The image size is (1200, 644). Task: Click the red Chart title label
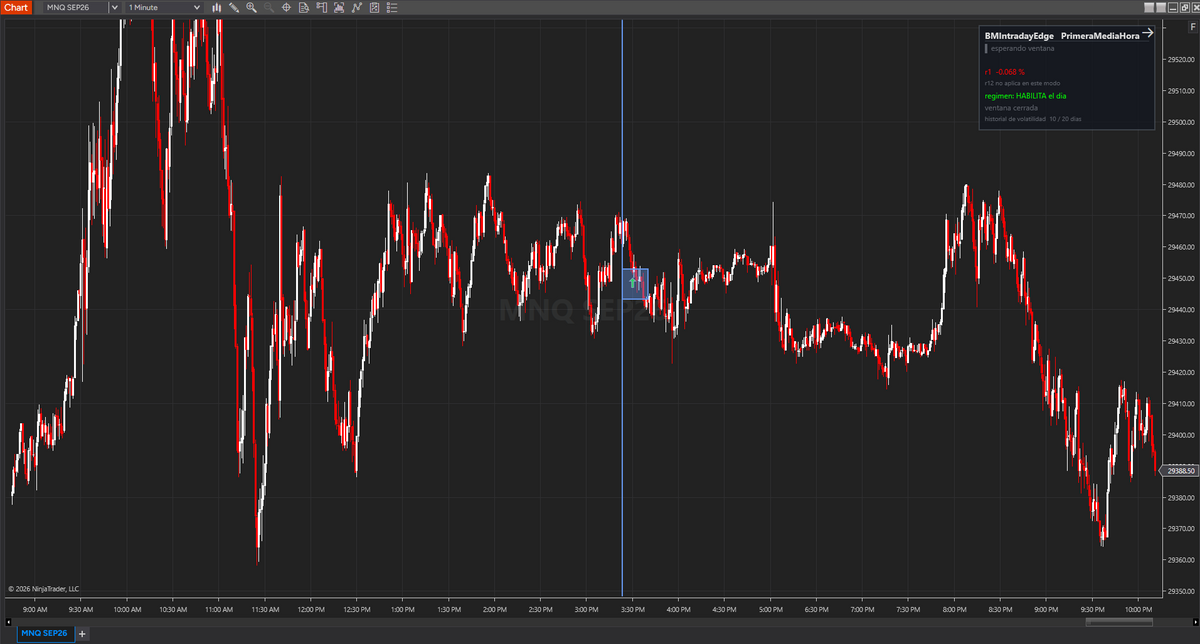coord(18,7)
